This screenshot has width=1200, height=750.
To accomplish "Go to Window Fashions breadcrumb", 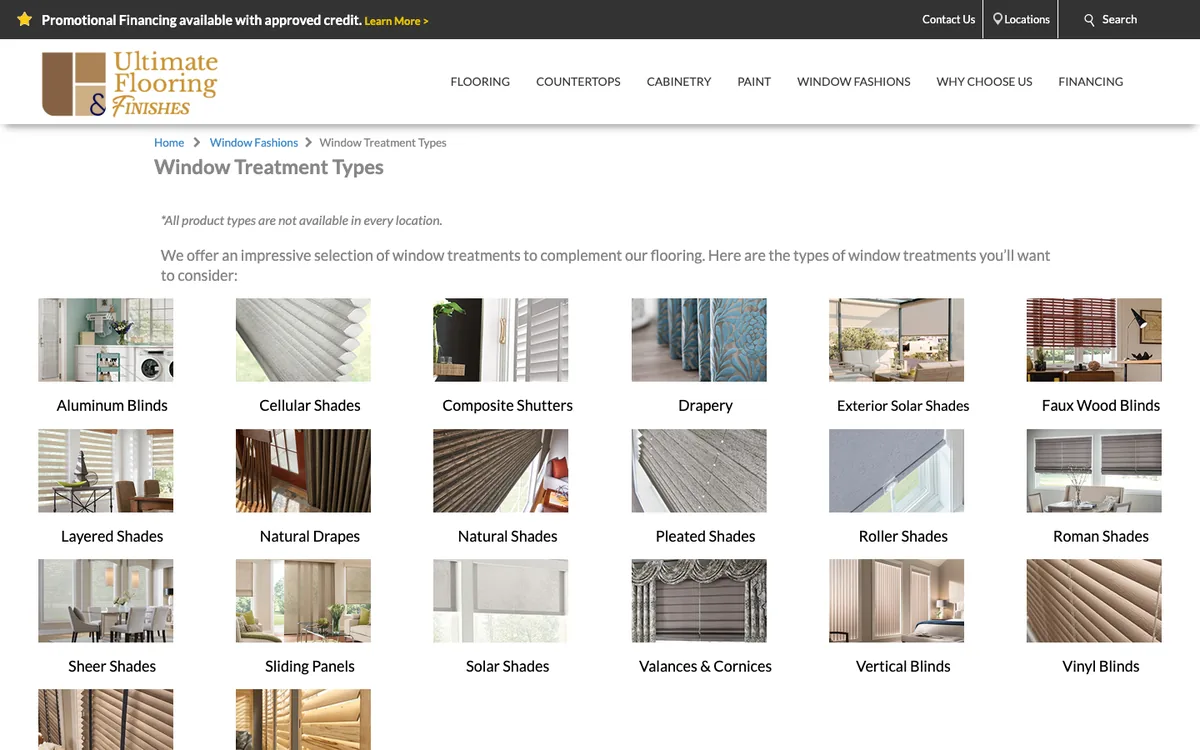I will pyautogui.click(x=254, y=143).
